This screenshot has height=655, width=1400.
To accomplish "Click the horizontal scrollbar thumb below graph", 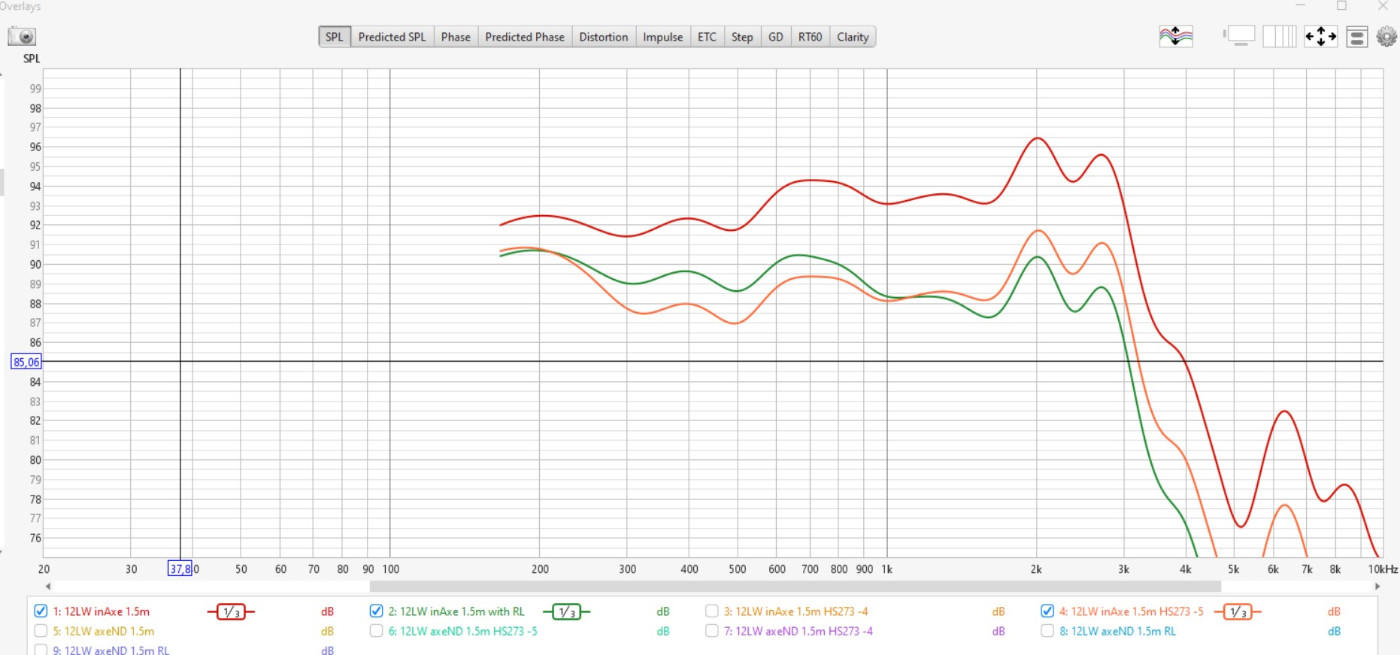I will (x=794, y=587).
